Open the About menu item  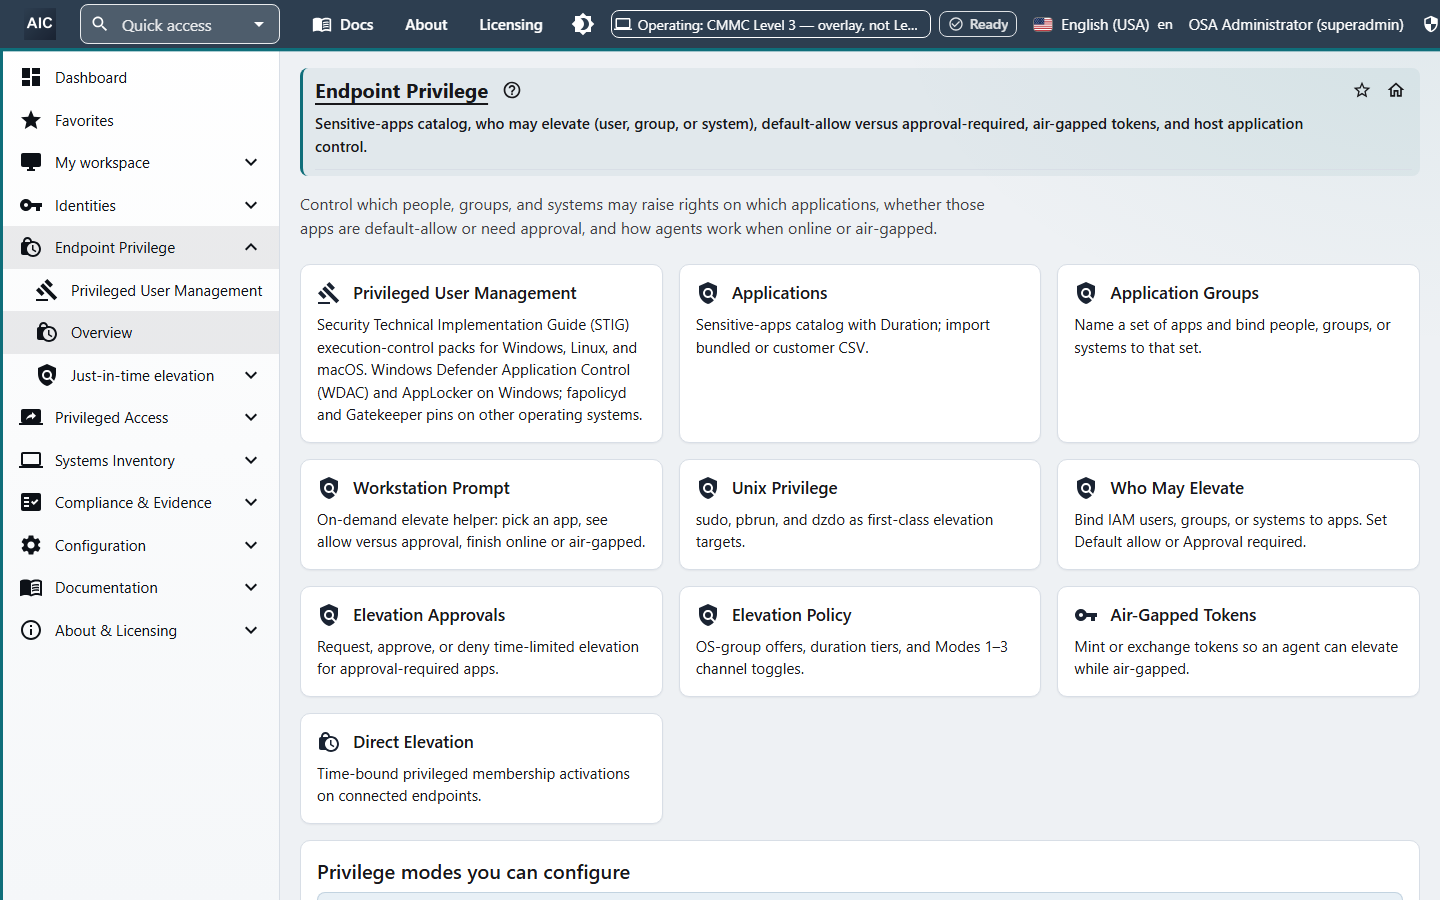tap(426, 24)
